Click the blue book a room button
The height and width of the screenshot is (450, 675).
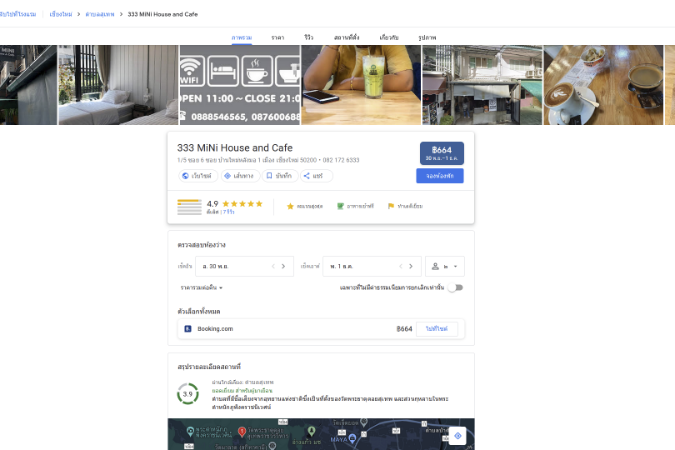(440, 176)
